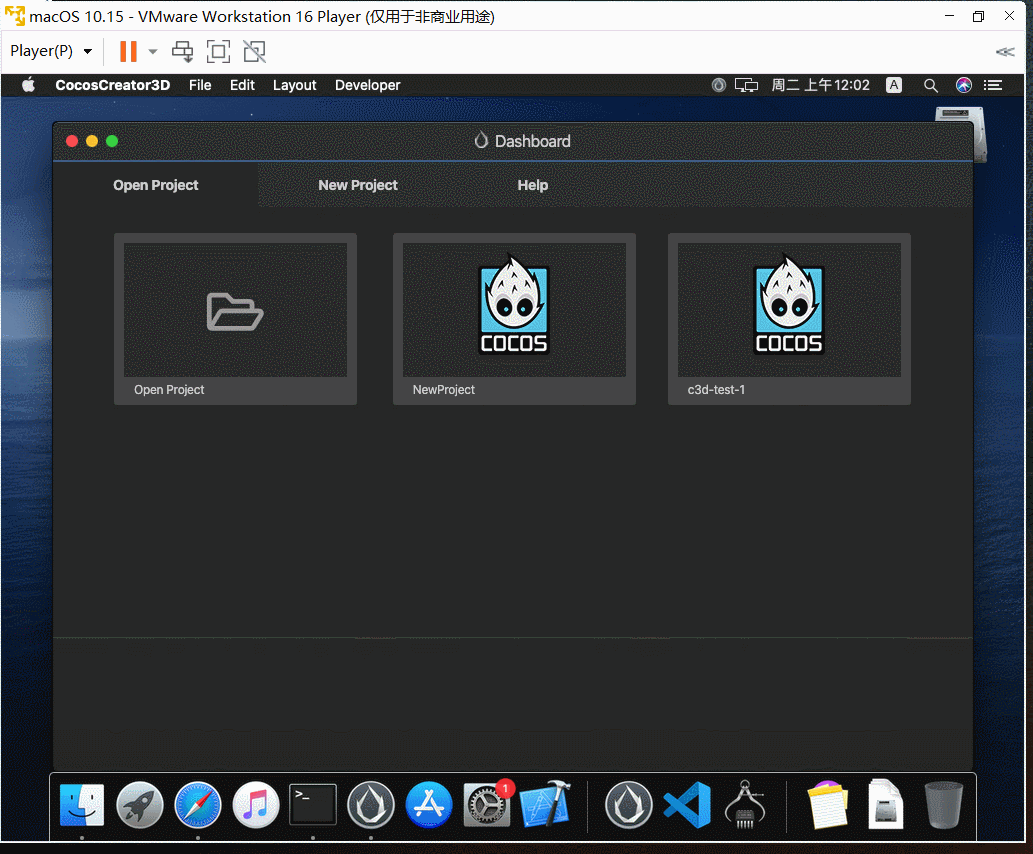Open Notification Center list icon

993,85
